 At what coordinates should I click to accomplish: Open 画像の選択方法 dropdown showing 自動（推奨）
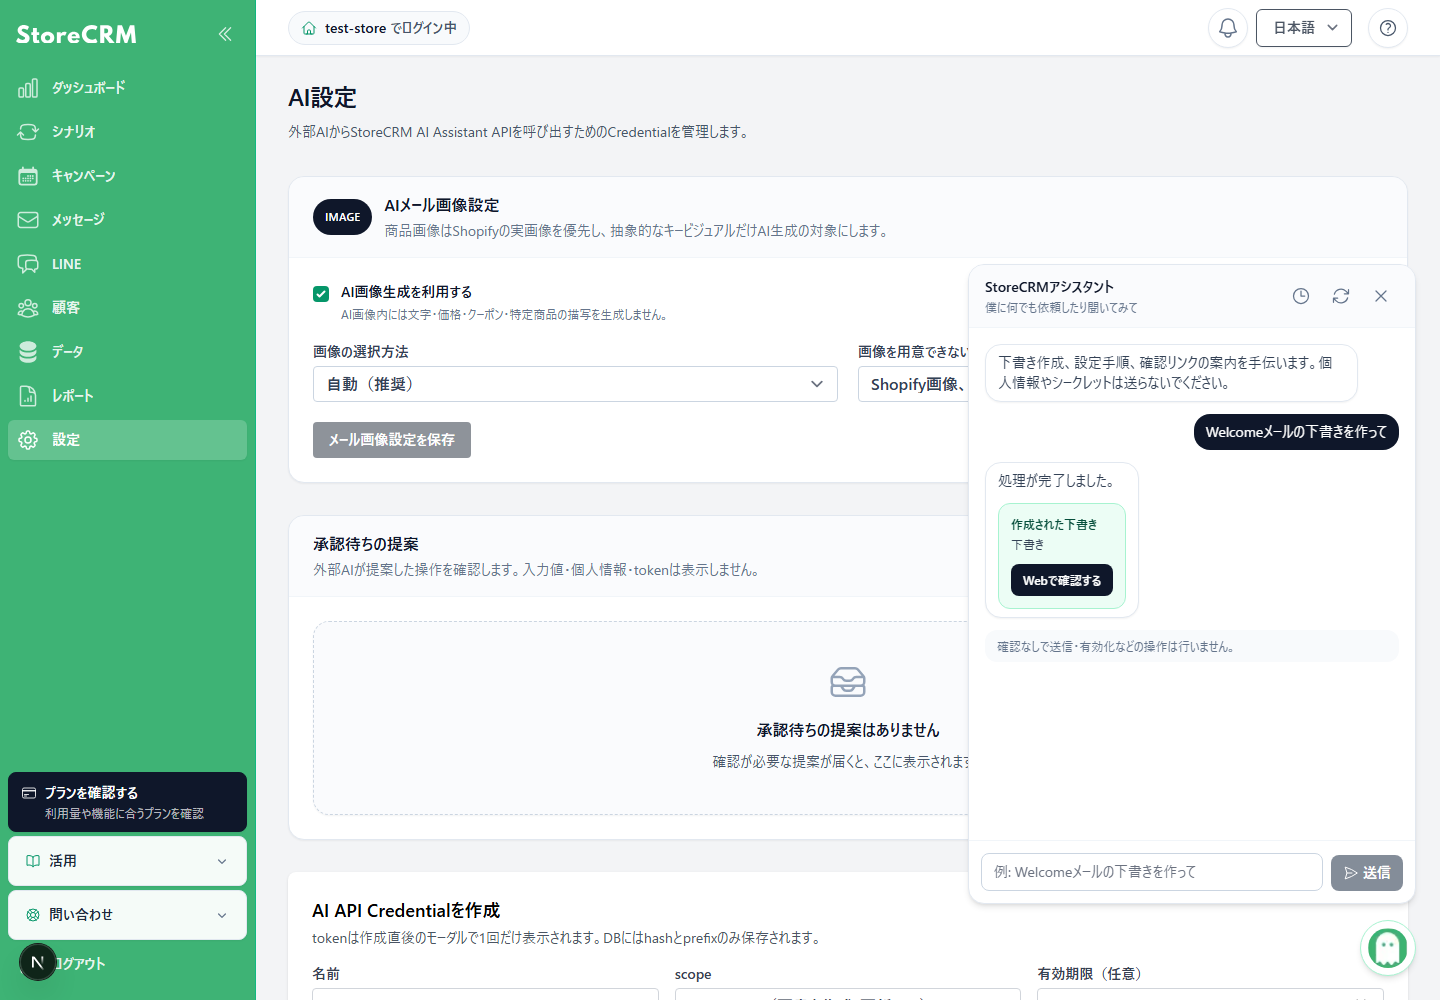tap(575, 384)
